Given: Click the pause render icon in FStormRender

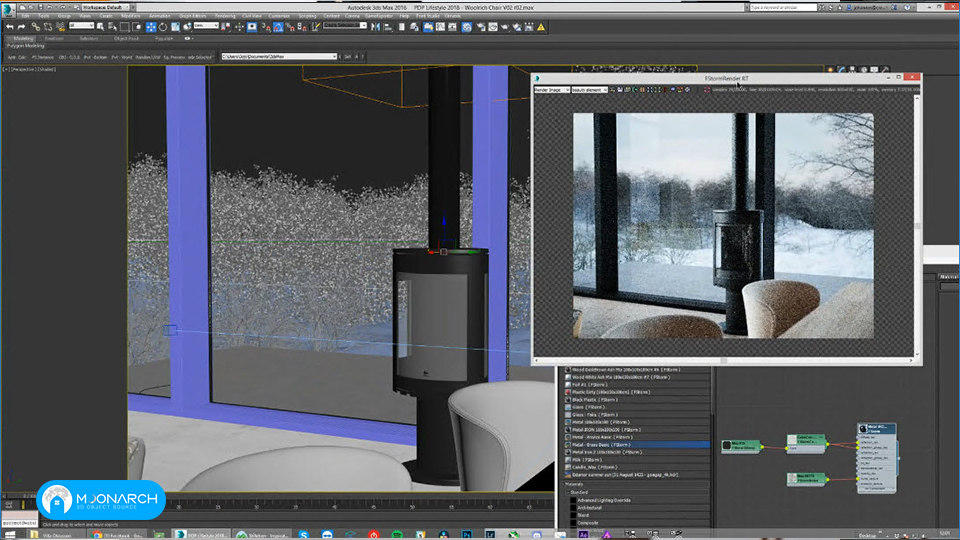Looking at the screenshot, I should tap(643, 89).
